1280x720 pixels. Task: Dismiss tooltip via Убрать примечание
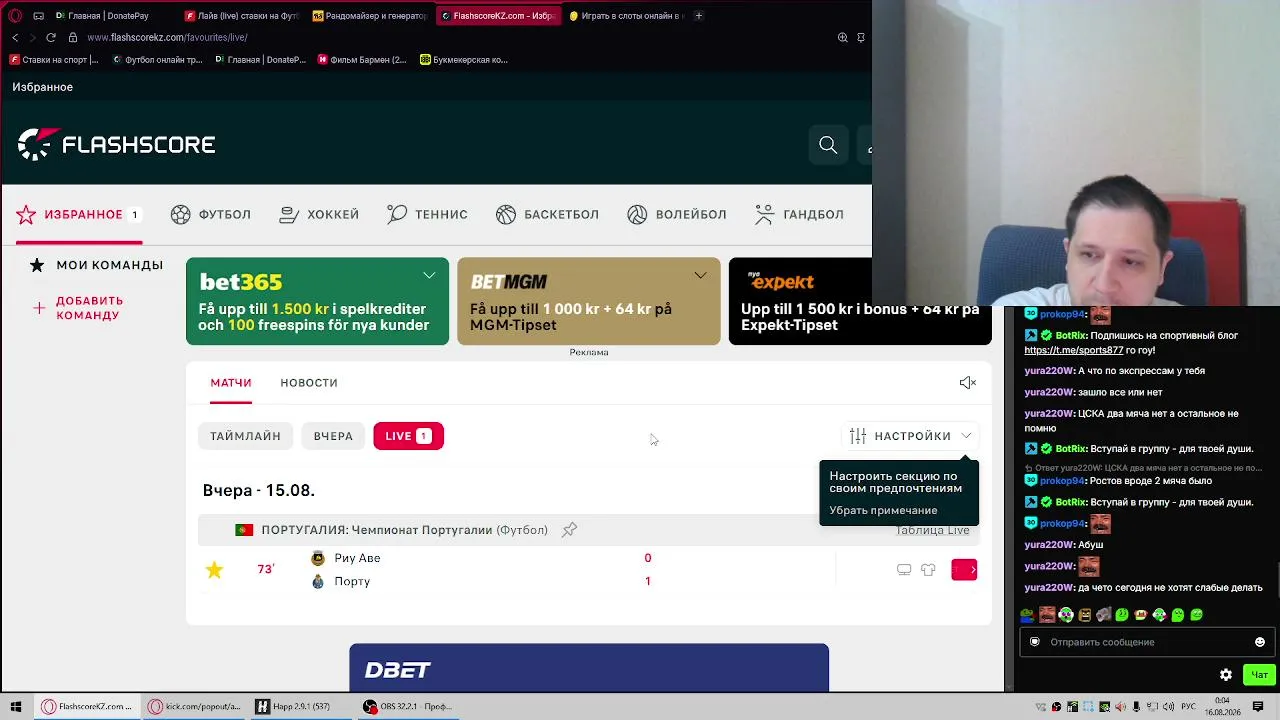[x=883, y=510]
